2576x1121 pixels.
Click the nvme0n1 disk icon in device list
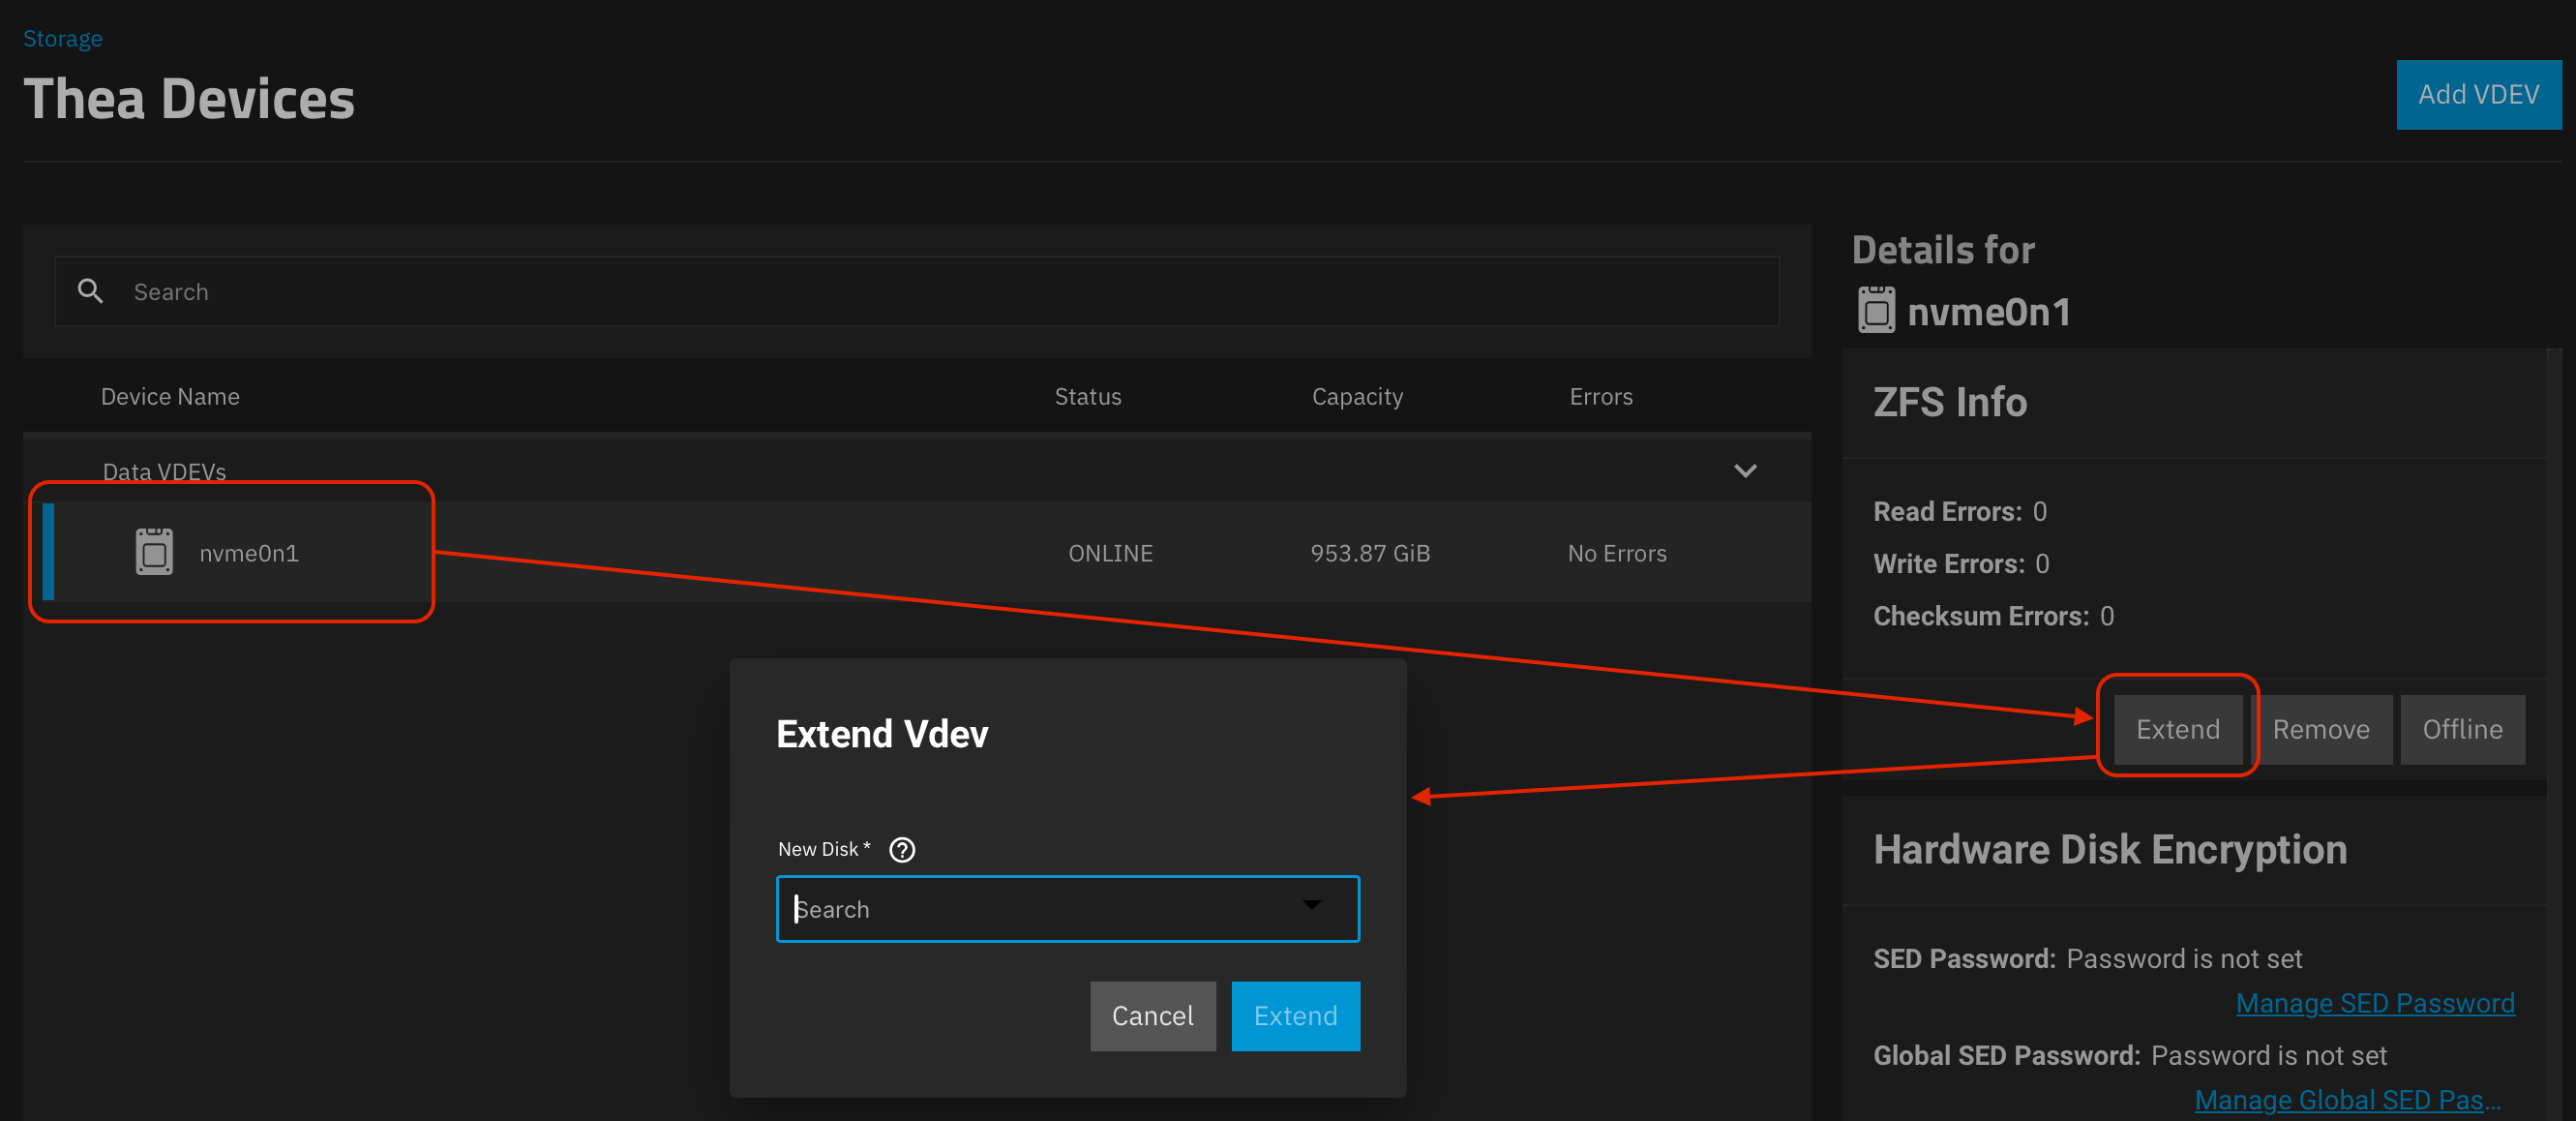[154, 552]
